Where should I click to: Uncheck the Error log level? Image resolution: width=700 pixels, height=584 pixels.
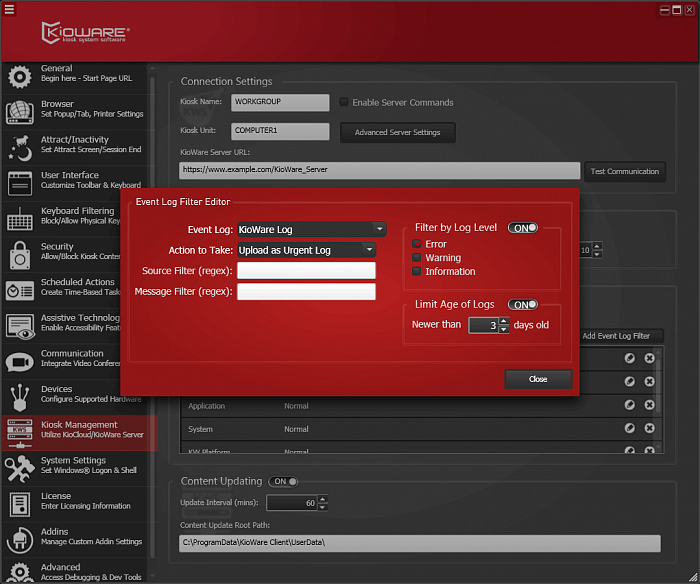(417, 244)
